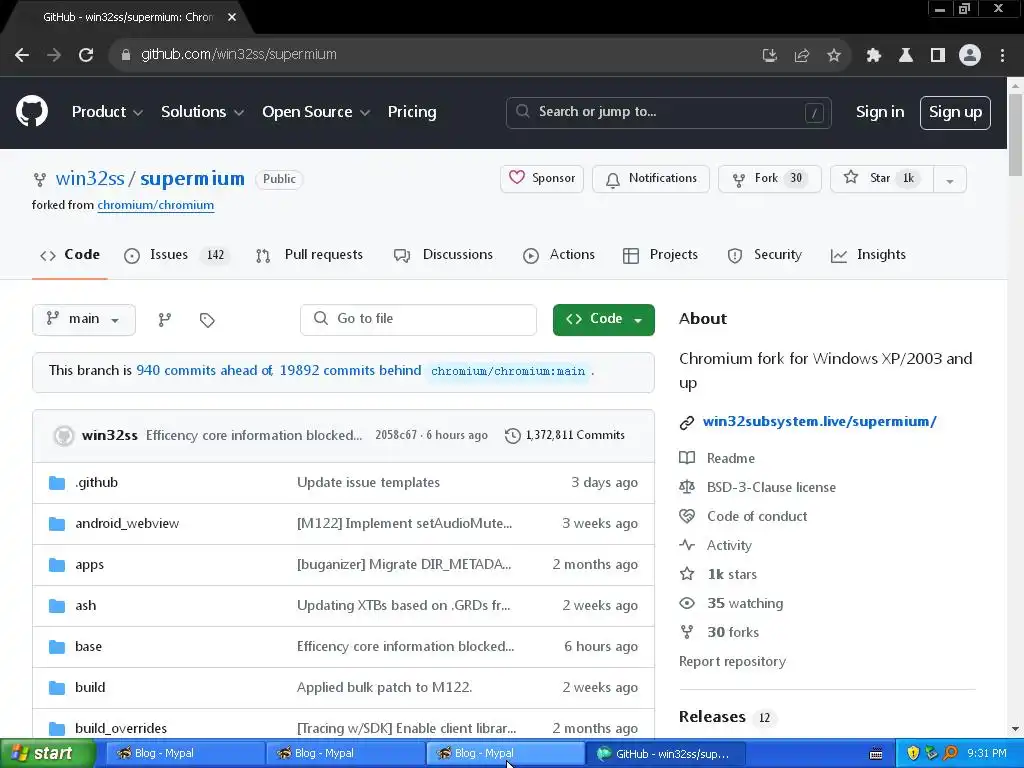Expand the Solutions menu
This screenshot has height=768, width=1024.
(202, 112)
